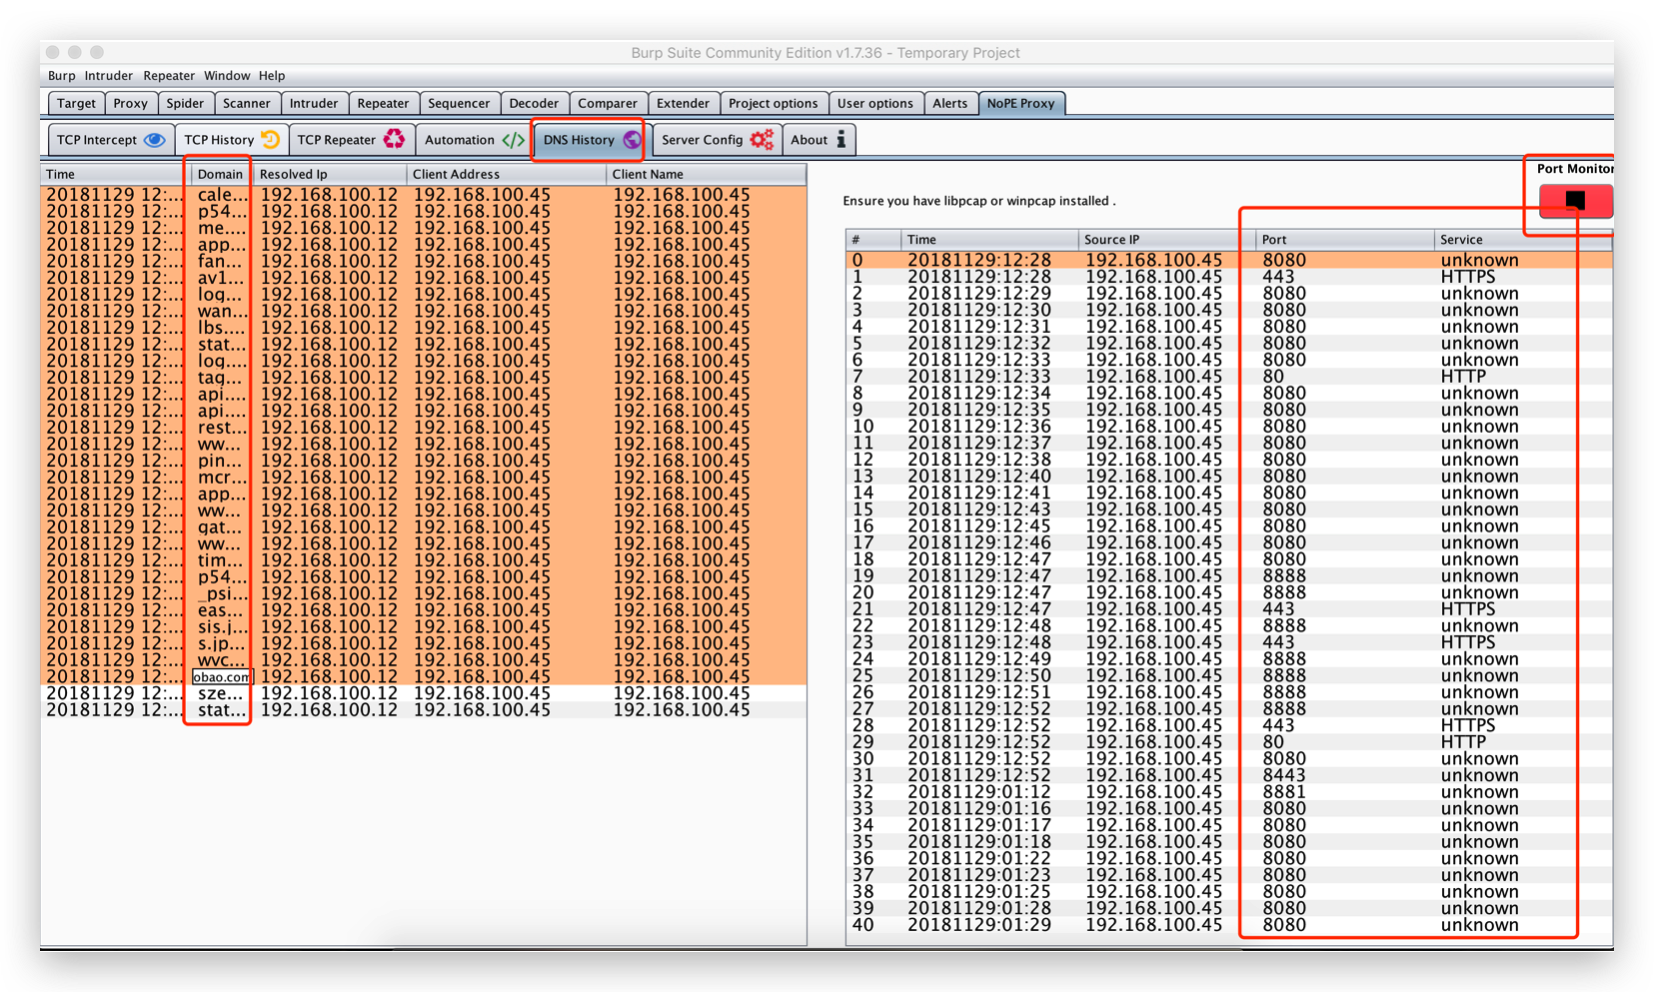This screenshot has width=1654, height=992.
Task: Switch to the Decoder tab
Action: coord(533,103)
